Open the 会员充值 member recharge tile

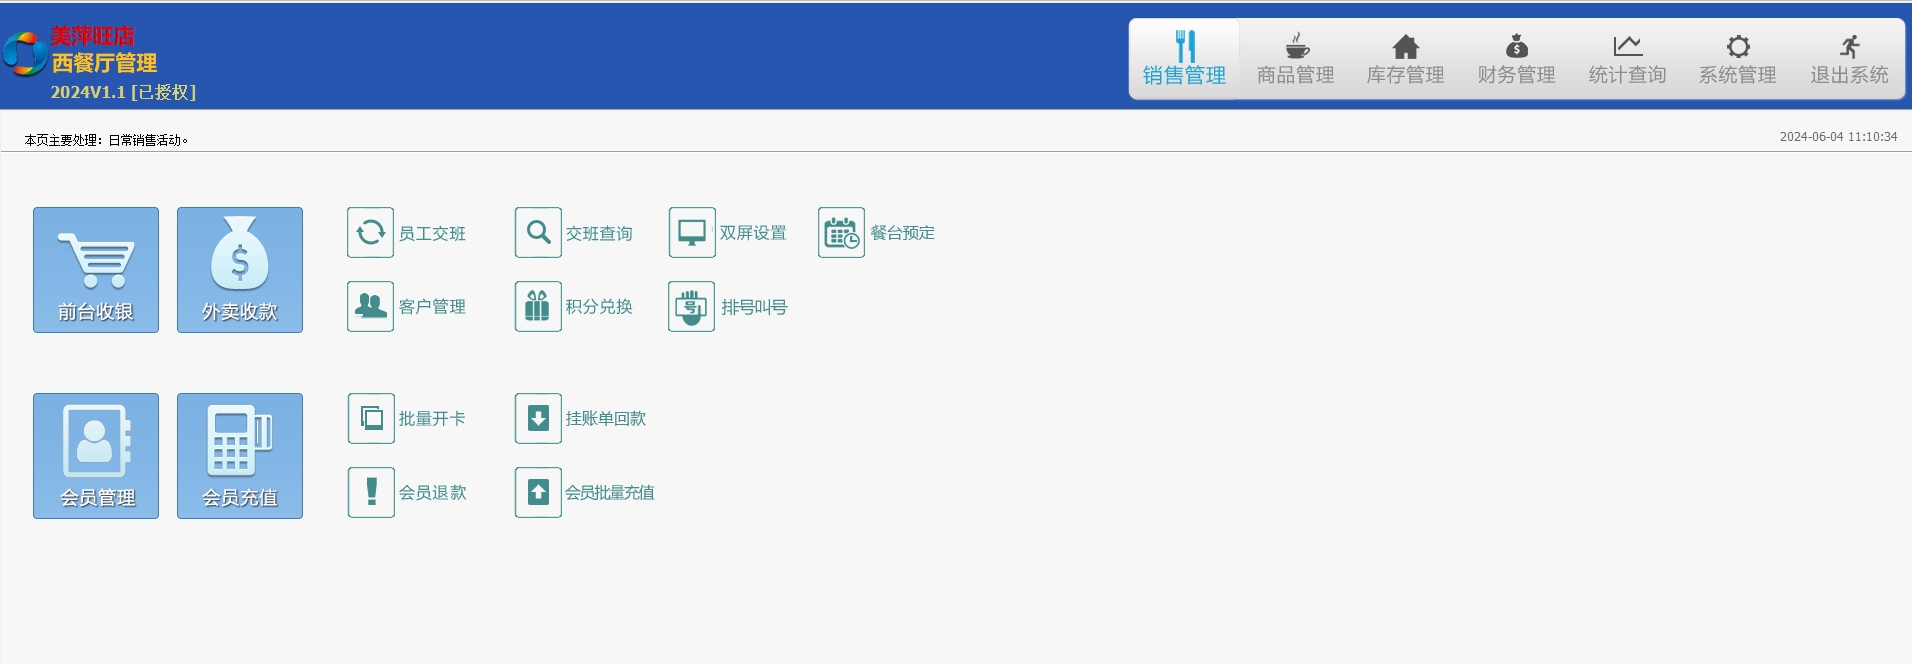coord(240,456)
